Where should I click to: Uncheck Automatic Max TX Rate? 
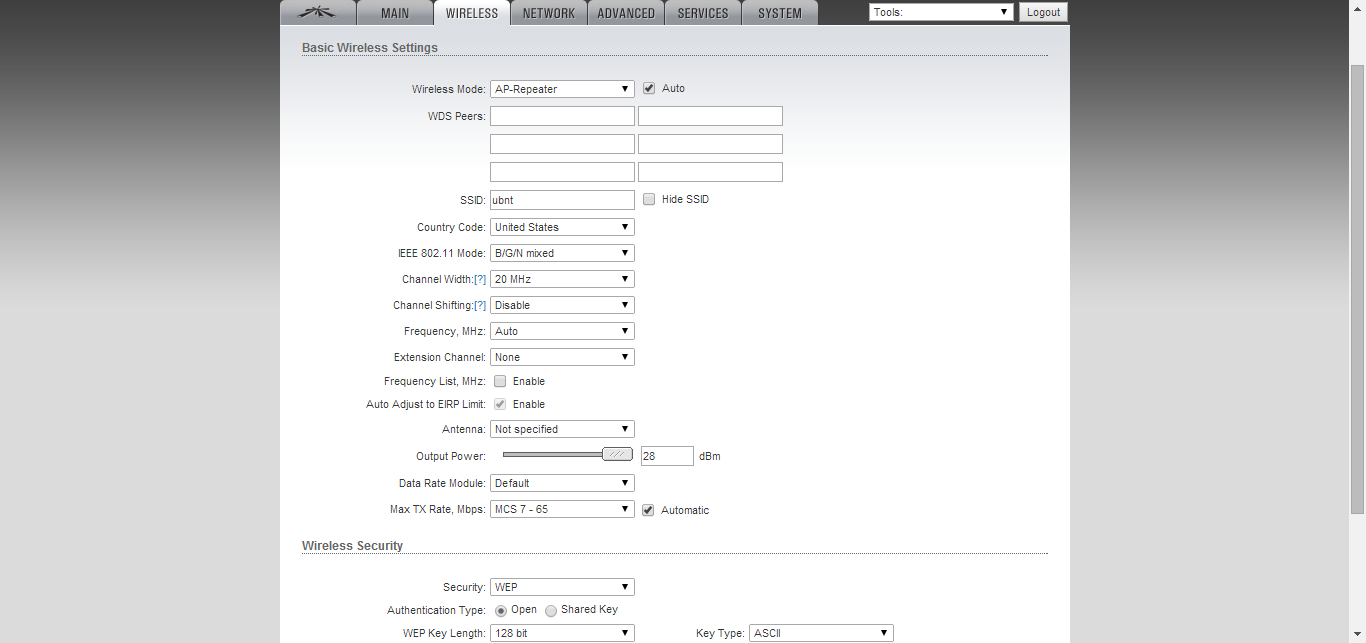tap(648, 510)
